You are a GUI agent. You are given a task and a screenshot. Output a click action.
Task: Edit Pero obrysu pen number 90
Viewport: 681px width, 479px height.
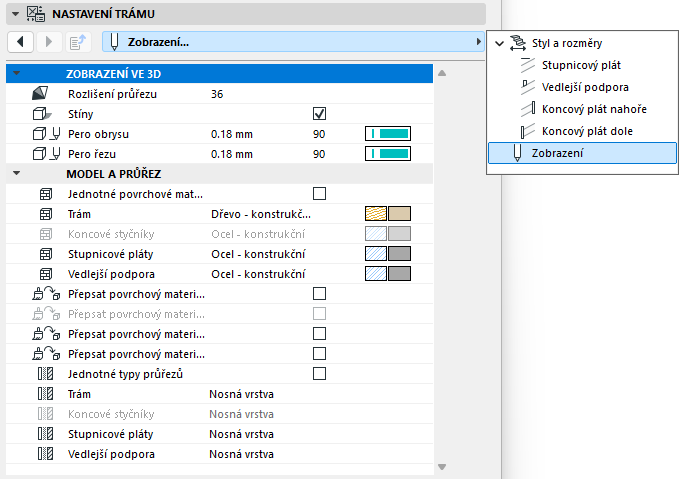tap(319, 134)
